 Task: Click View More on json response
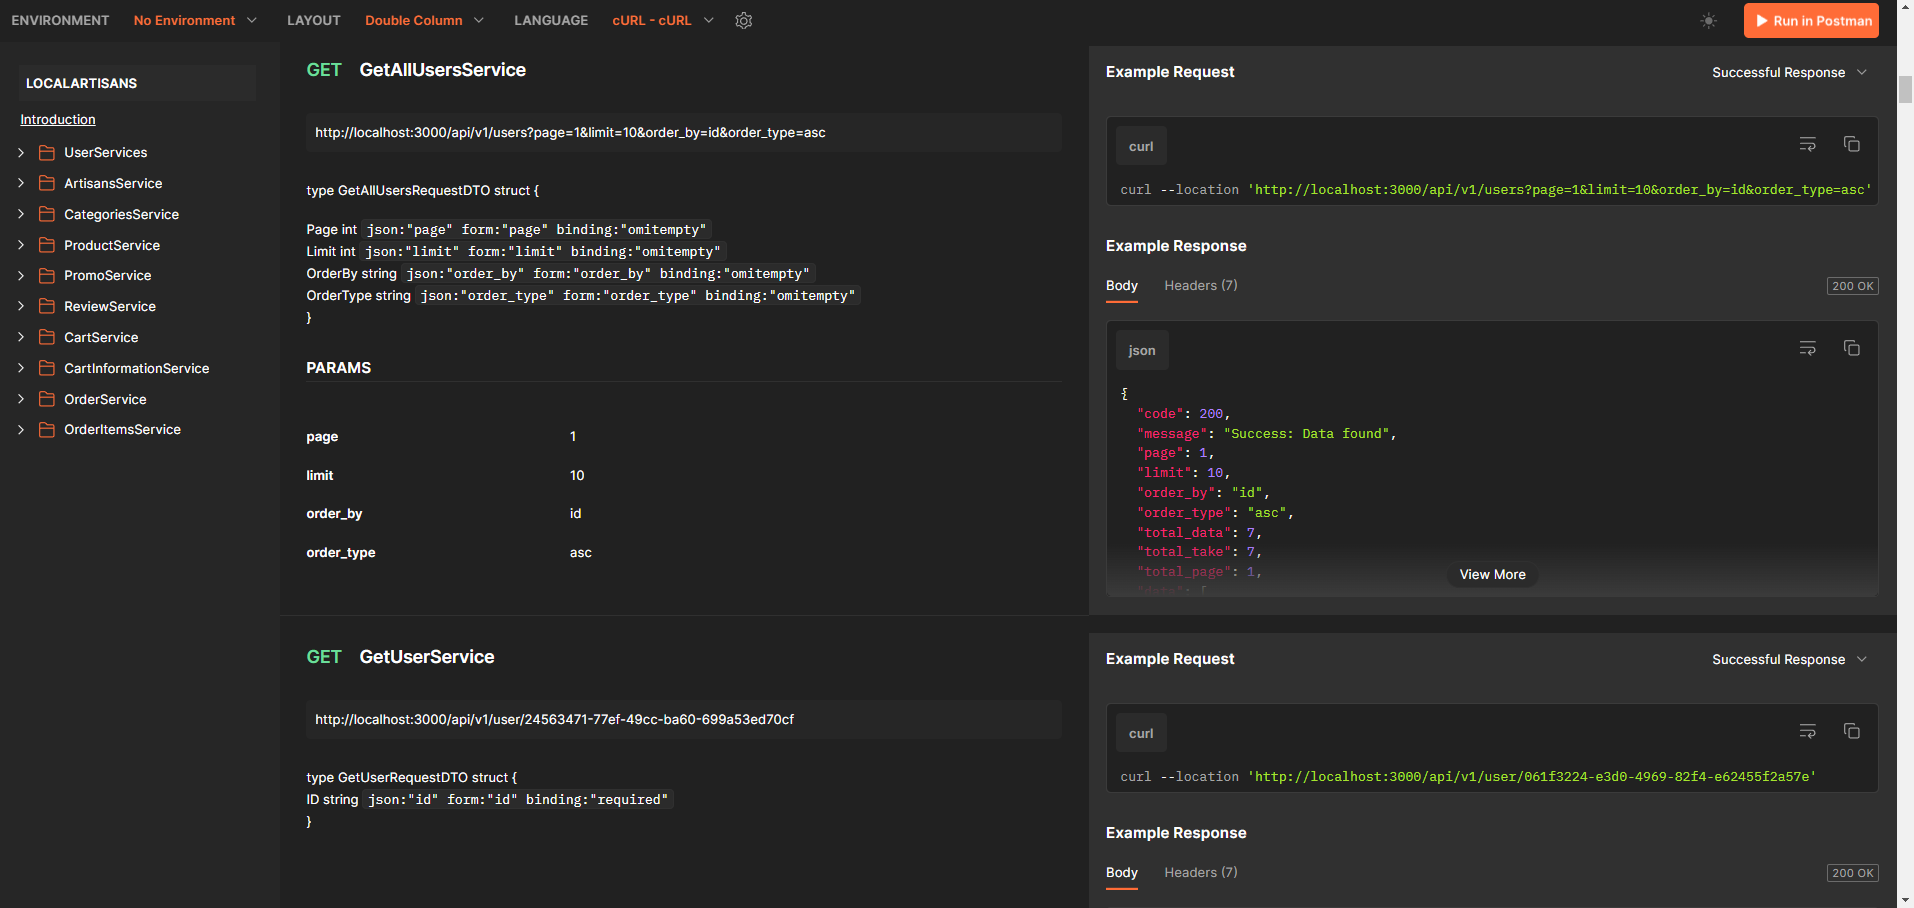point(1492,575)
